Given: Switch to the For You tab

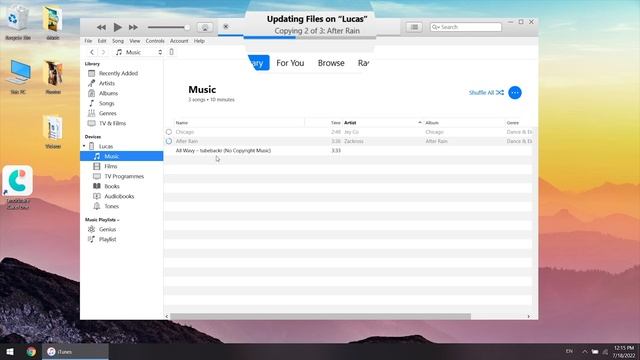Looking at the screenshot, I should (290, 63).
